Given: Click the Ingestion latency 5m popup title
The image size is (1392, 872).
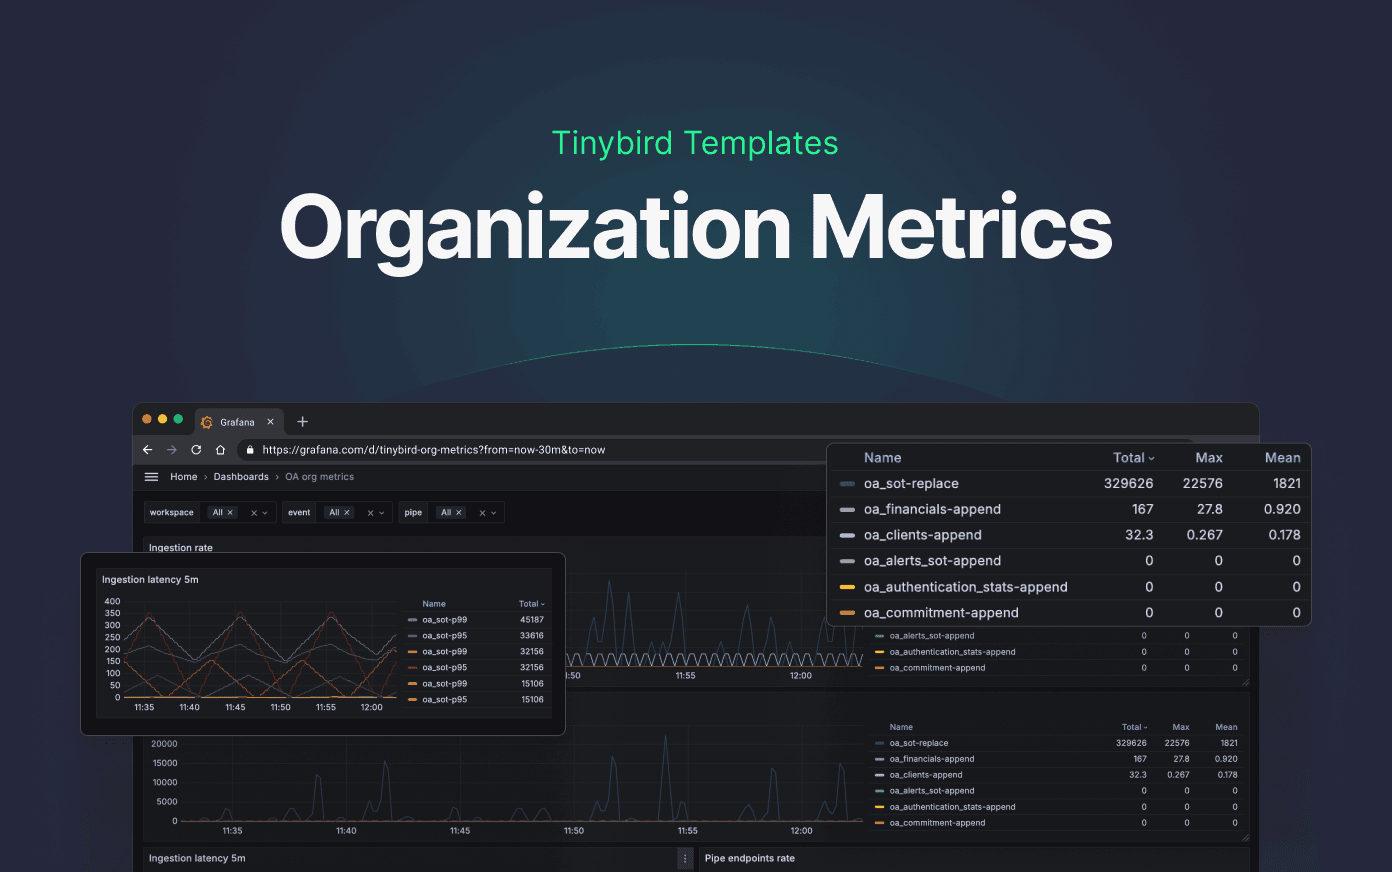Looking at the screenshot, I should 150,580.
